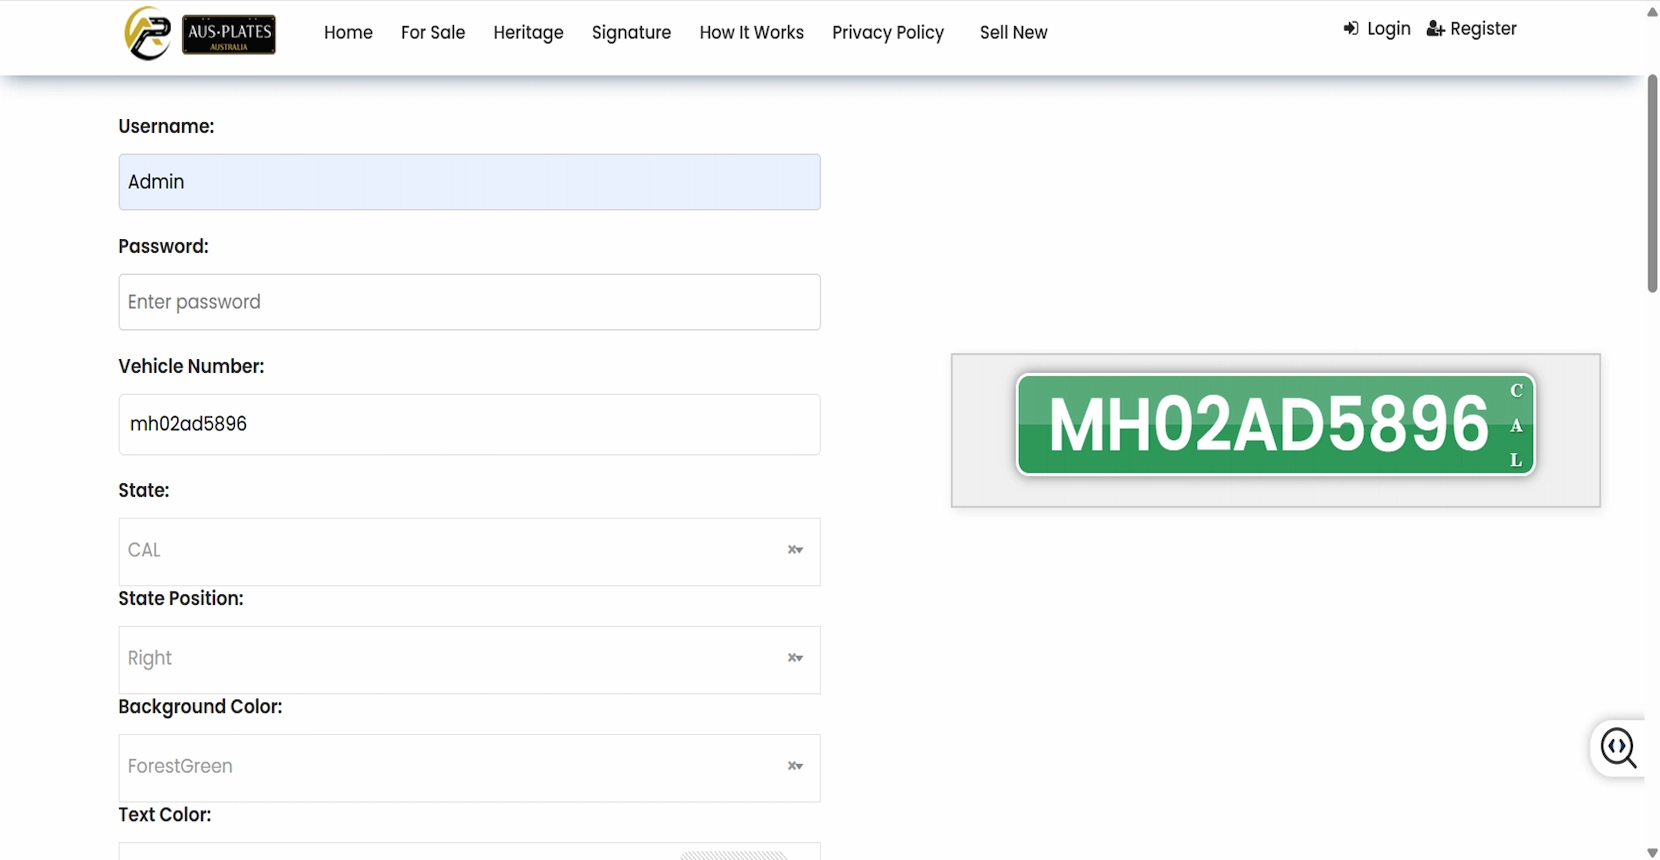The width and height of the screenshot is (1660, 860).
Task: Click the green MH02AD5896 plate preview
Action: pos(1275,425)
